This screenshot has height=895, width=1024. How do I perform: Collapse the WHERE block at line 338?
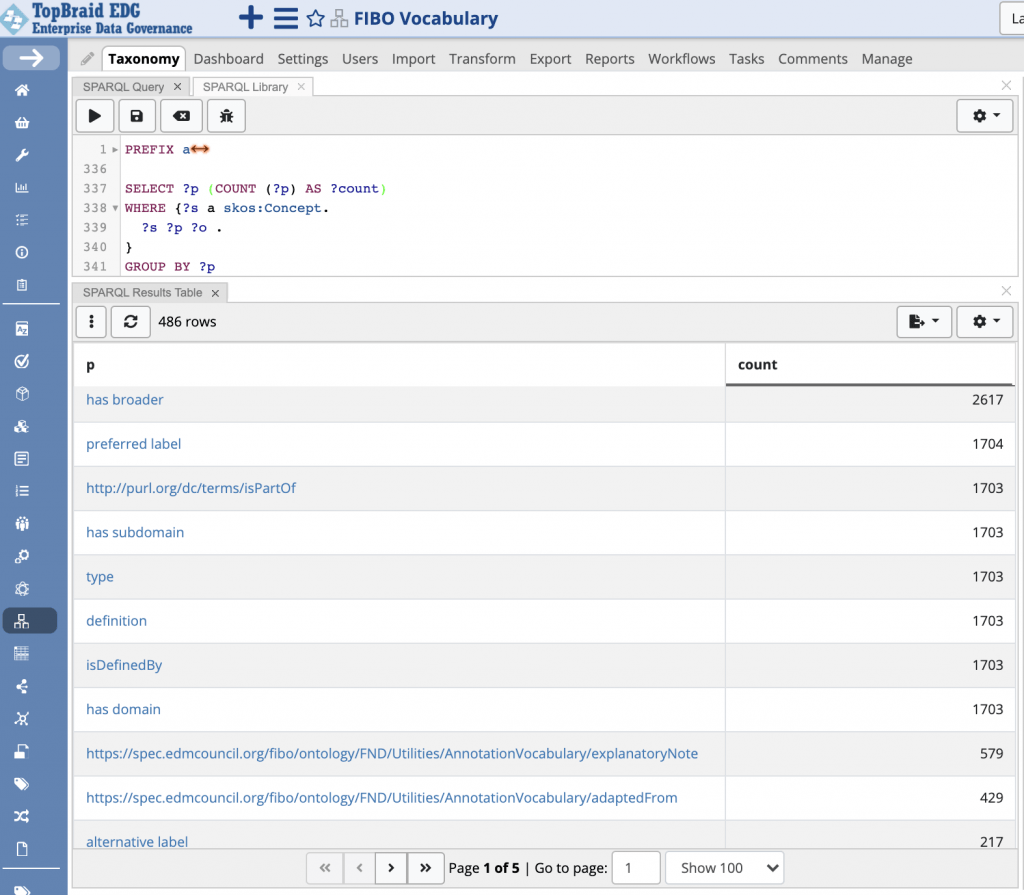click(115, 208)
